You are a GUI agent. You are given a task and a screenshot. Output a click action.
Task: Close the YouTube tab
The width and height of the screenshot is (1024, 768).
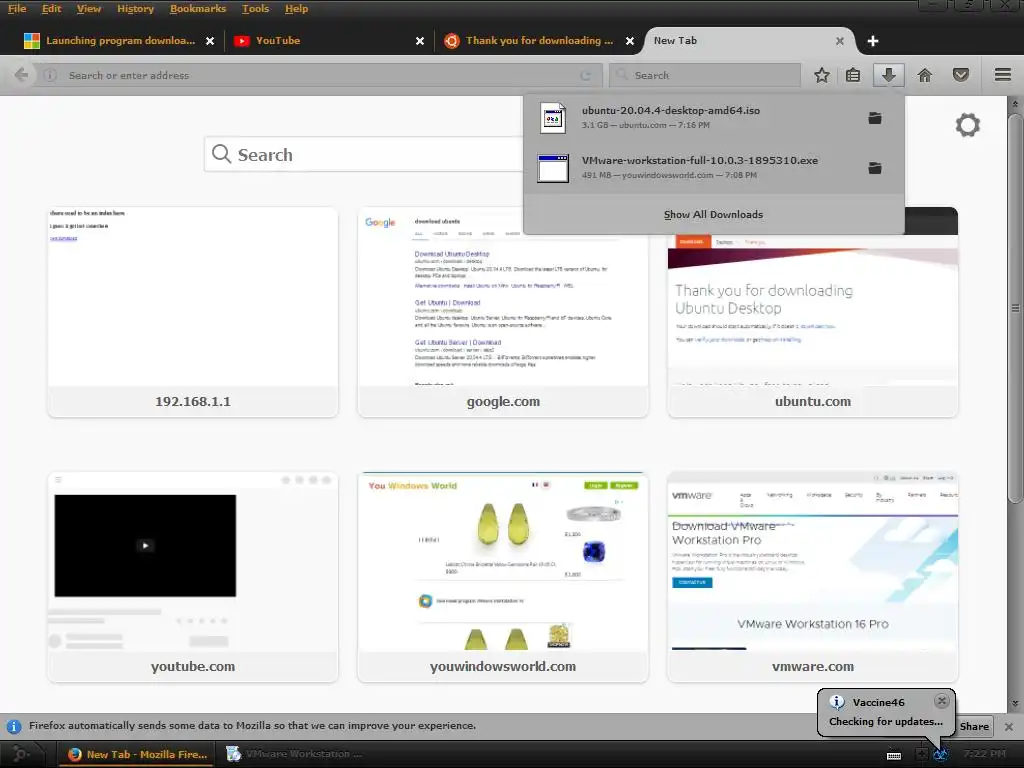point(420,41)
